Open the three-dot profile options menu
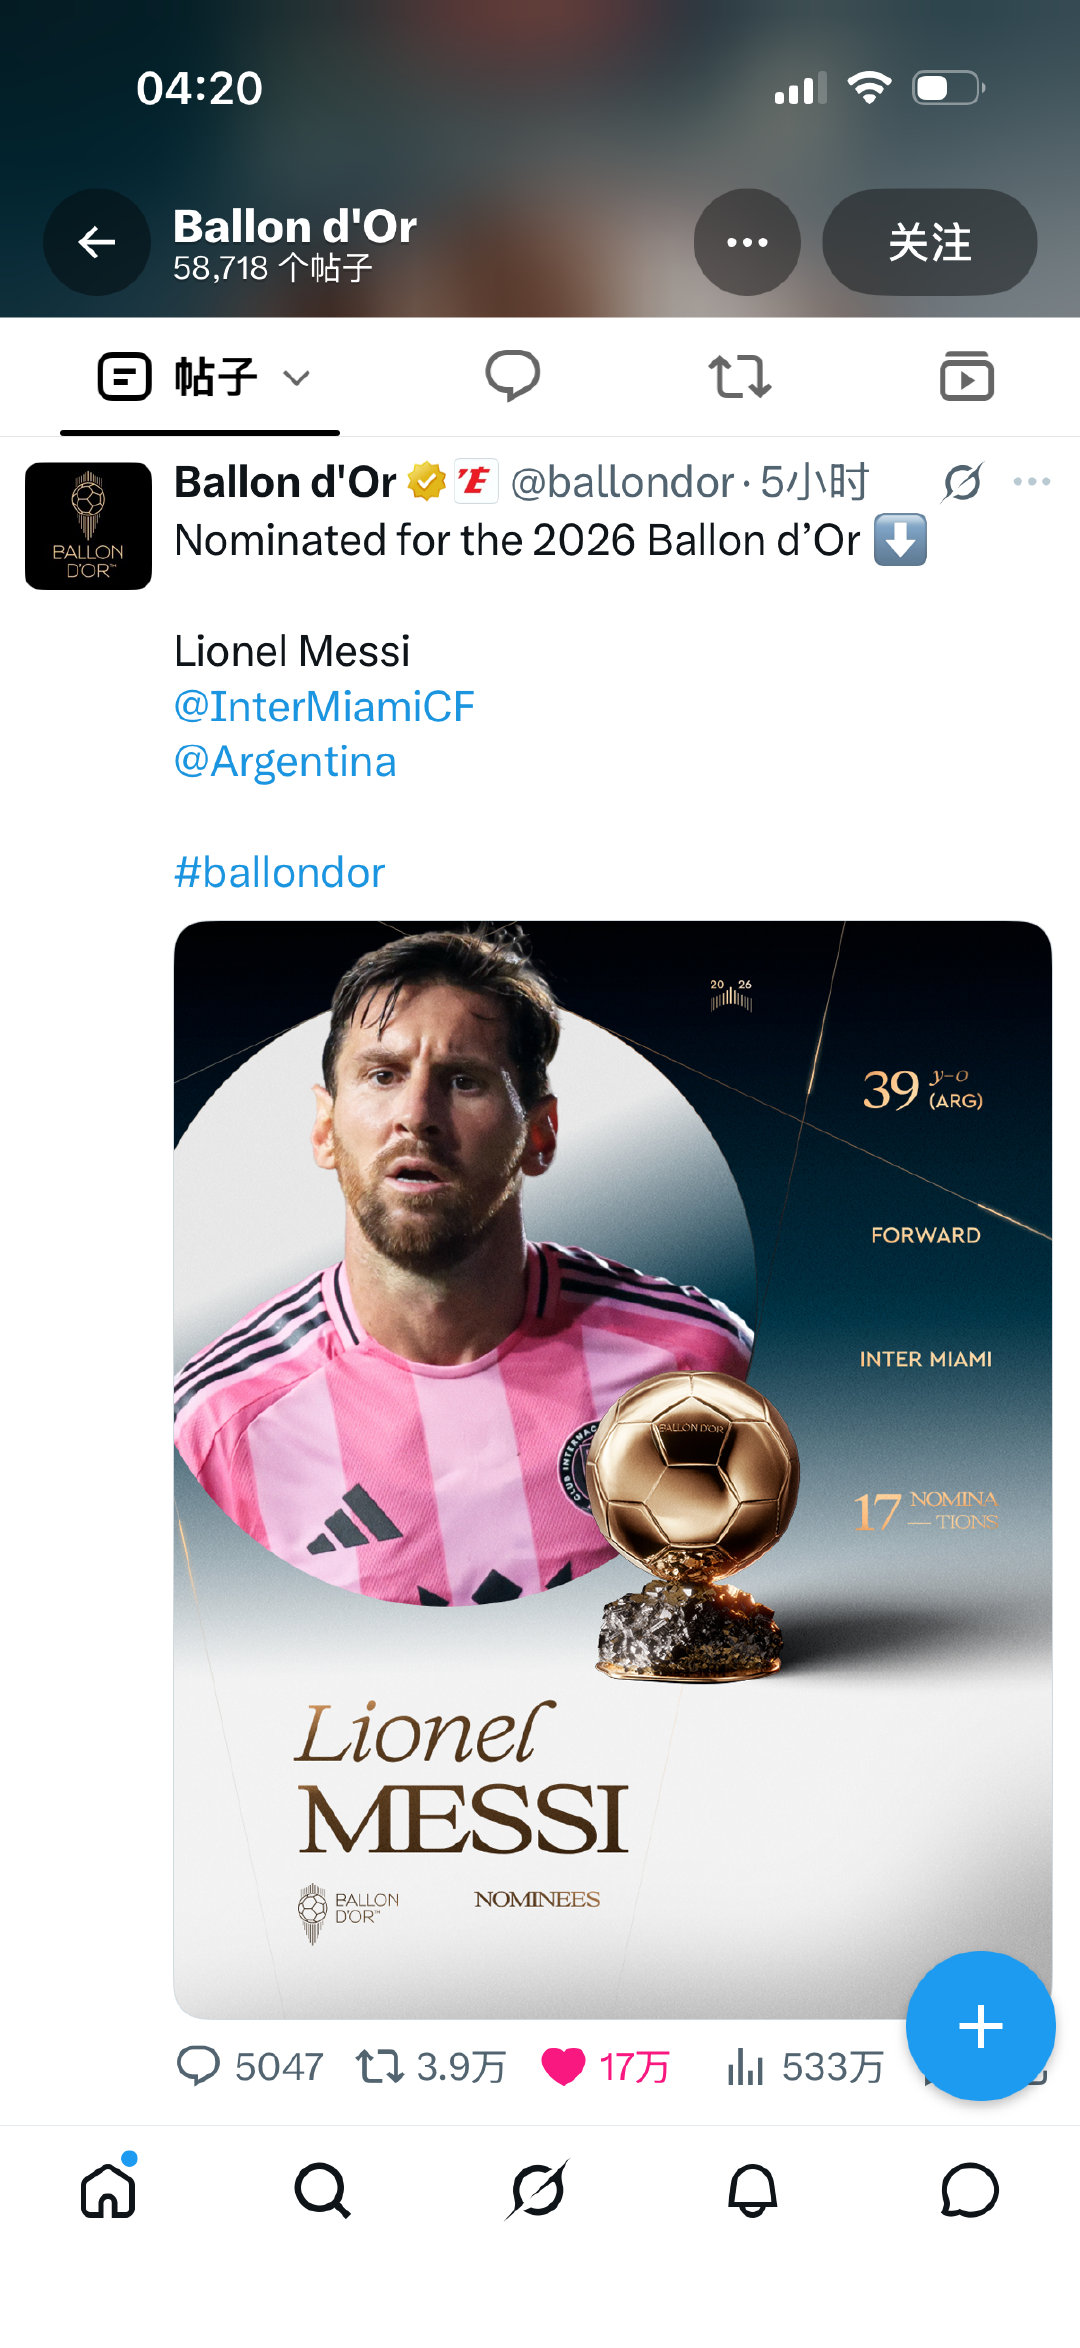 747,242
